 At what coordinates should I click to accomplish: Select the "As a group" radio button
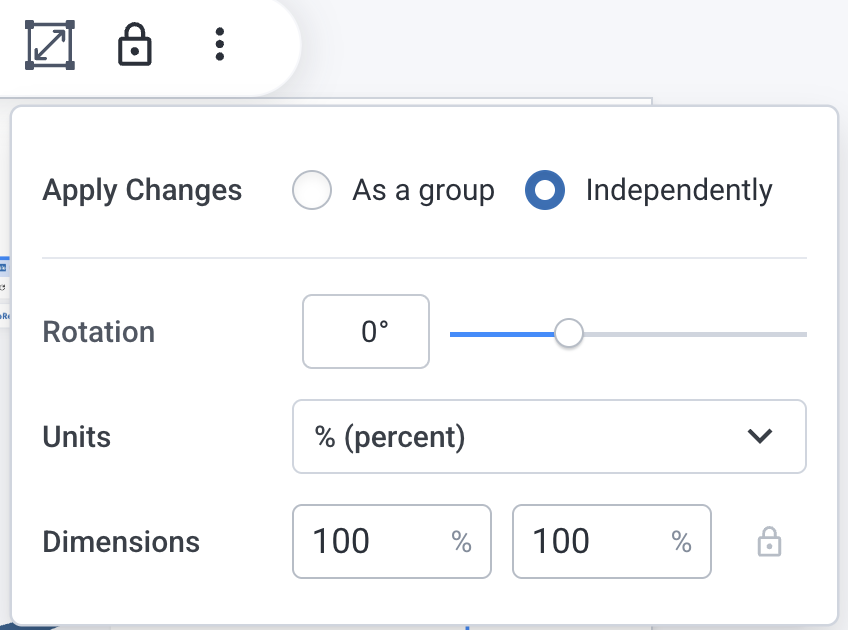tap(312, 190)
